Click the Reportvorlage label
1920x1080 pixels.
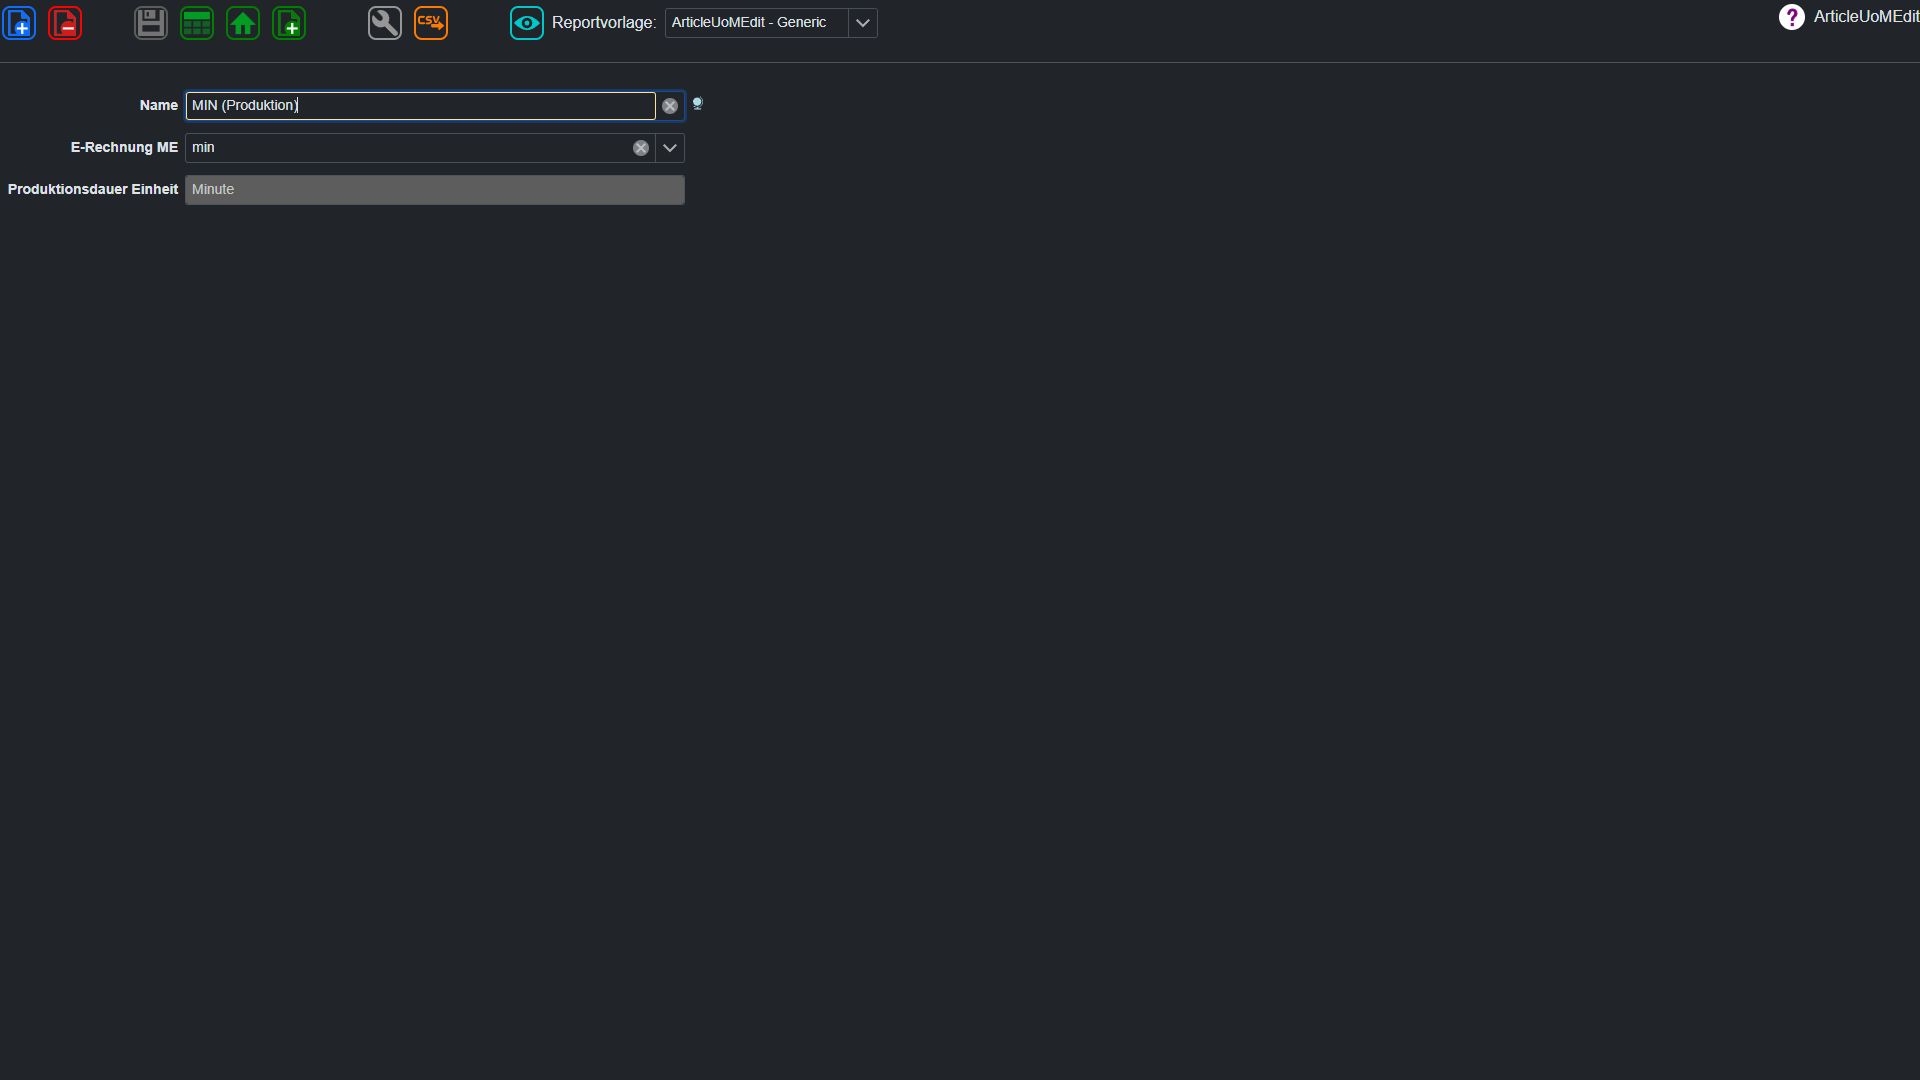point(604,23)
